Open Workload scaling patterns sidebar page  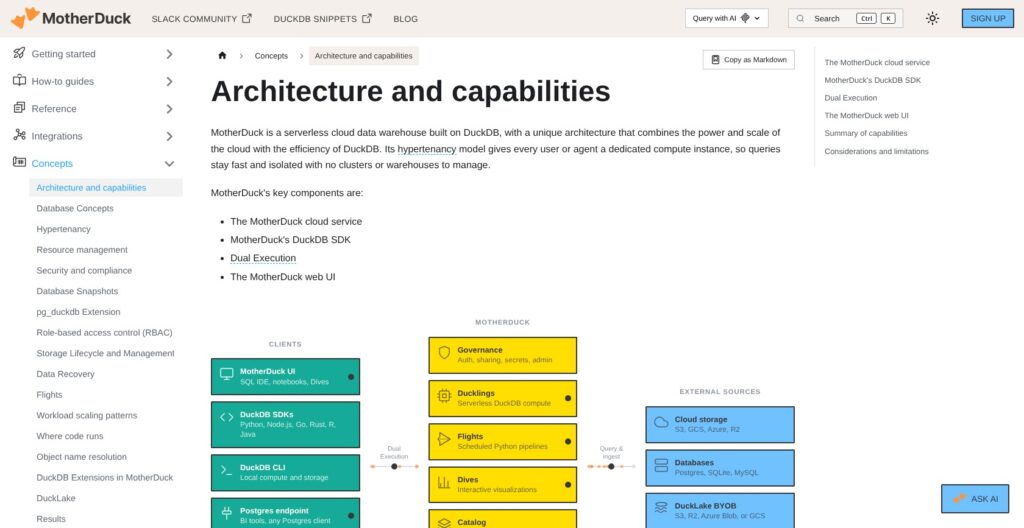[87, 415]
